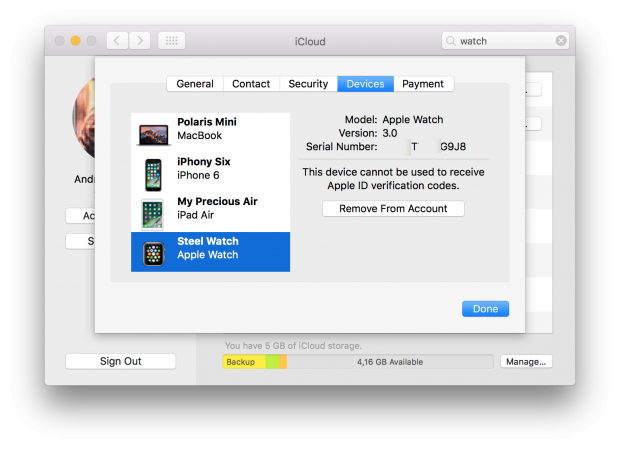Viewport: 620px width, 449px height.
Task: Click the verification codes notice text
Action: tap(393, 179)
